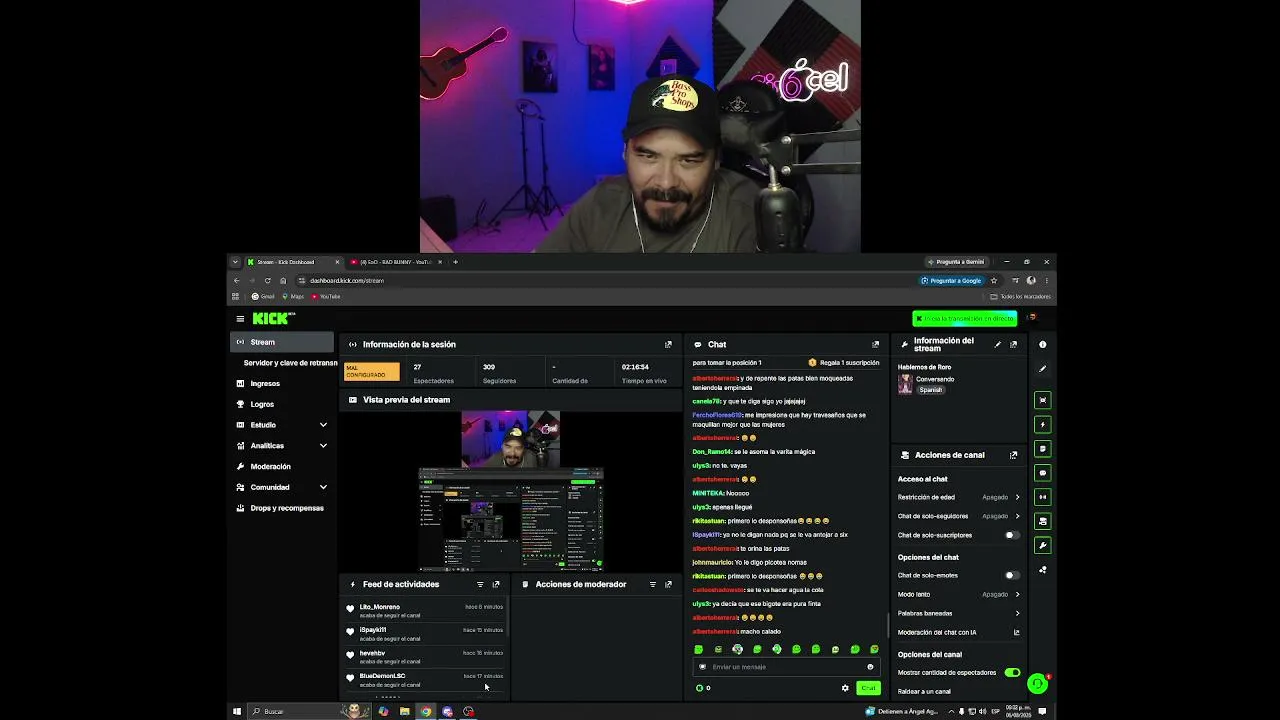Click Raidear a un canal
Viewport: 1280px width, 720px height.
[x=924, y=692]
